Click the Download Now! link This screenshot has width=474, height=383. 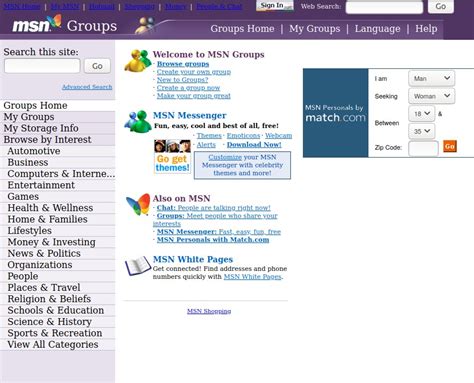click(x=254, y=145)
